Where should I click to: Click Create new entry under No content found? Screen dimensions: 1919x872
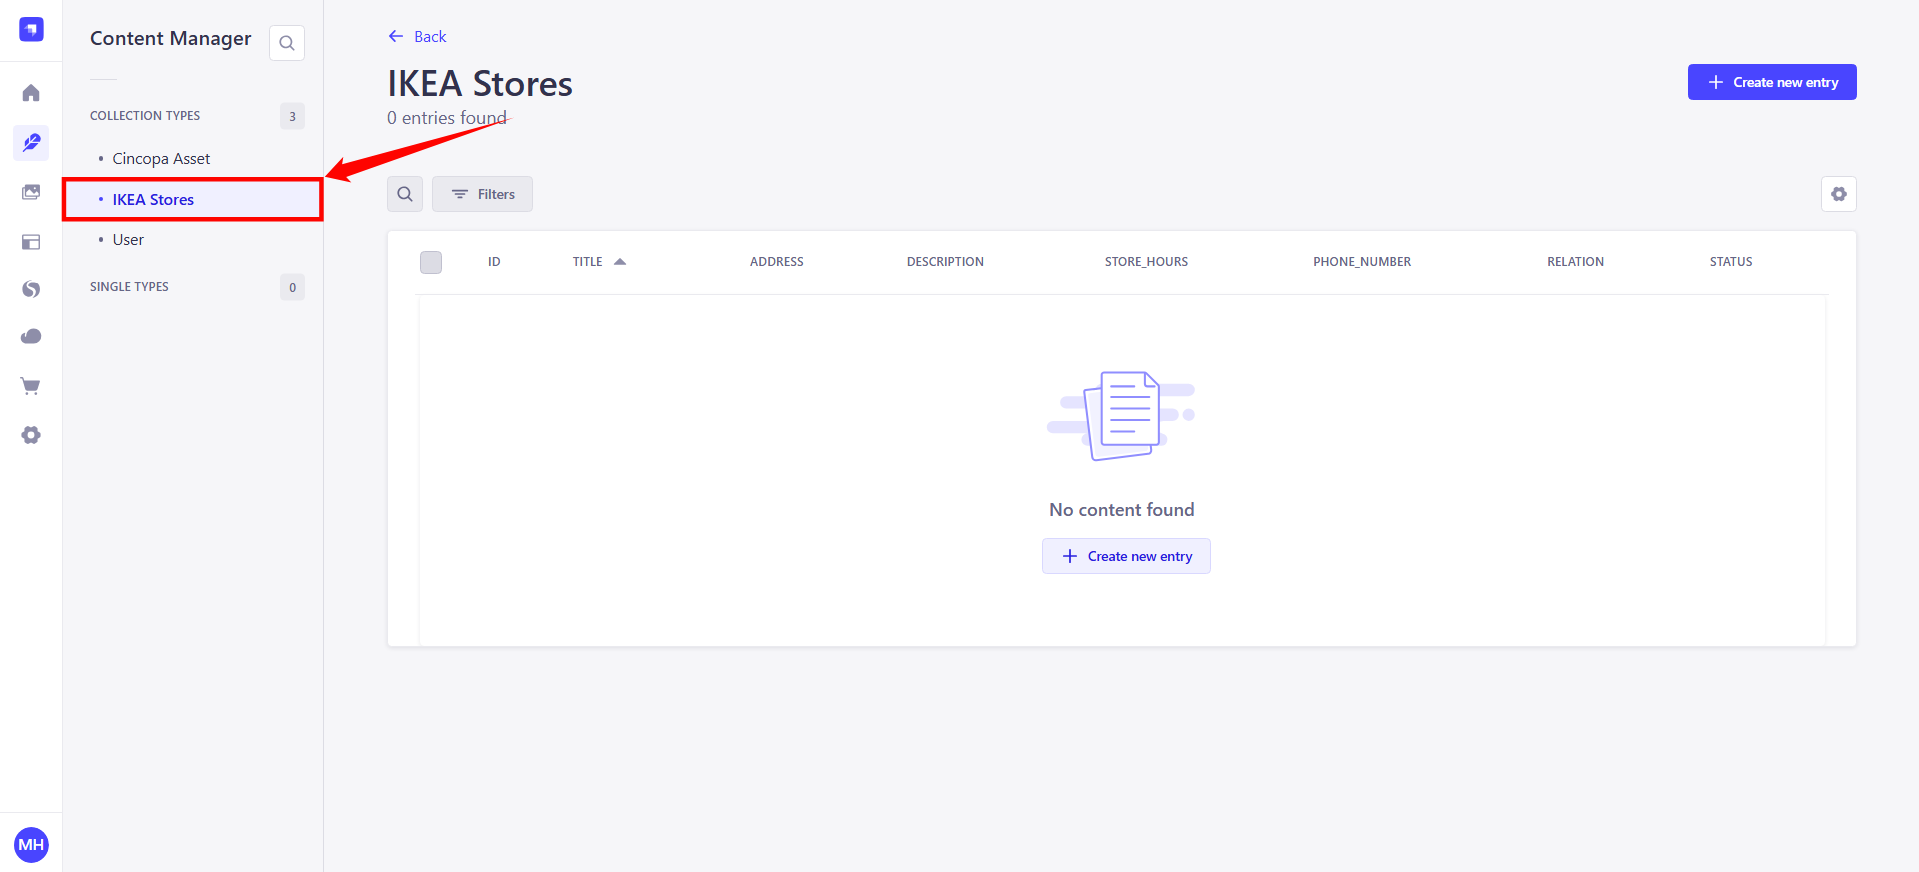click(x=1126, y=556)
